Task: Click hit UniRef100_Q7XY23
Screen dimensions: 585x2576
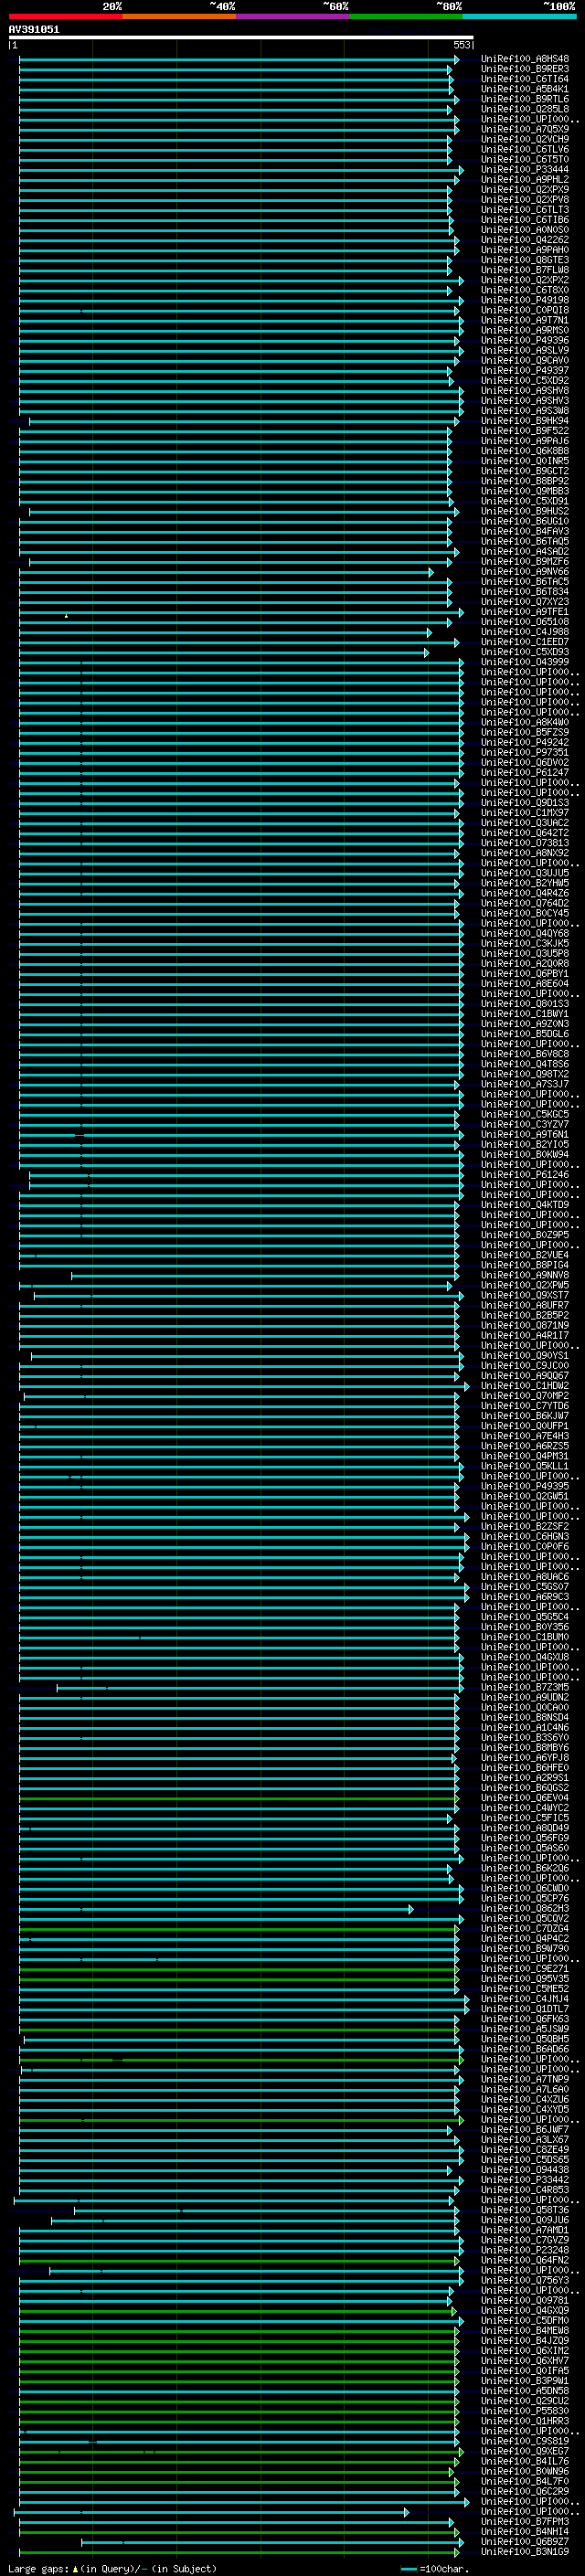Action: pos(524,602)
